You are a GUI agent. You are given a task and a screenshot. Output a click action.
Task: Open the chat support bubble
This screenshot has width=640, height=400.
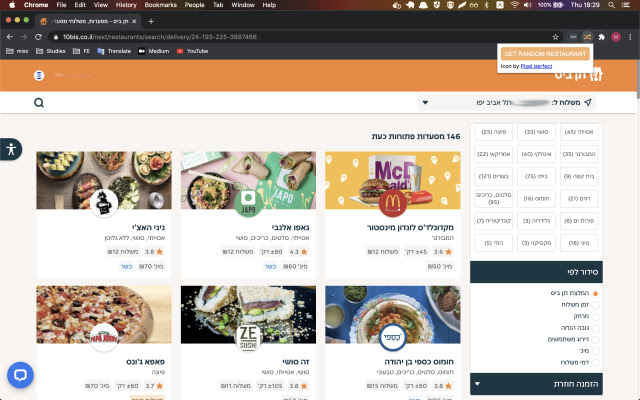pos(20,375)
